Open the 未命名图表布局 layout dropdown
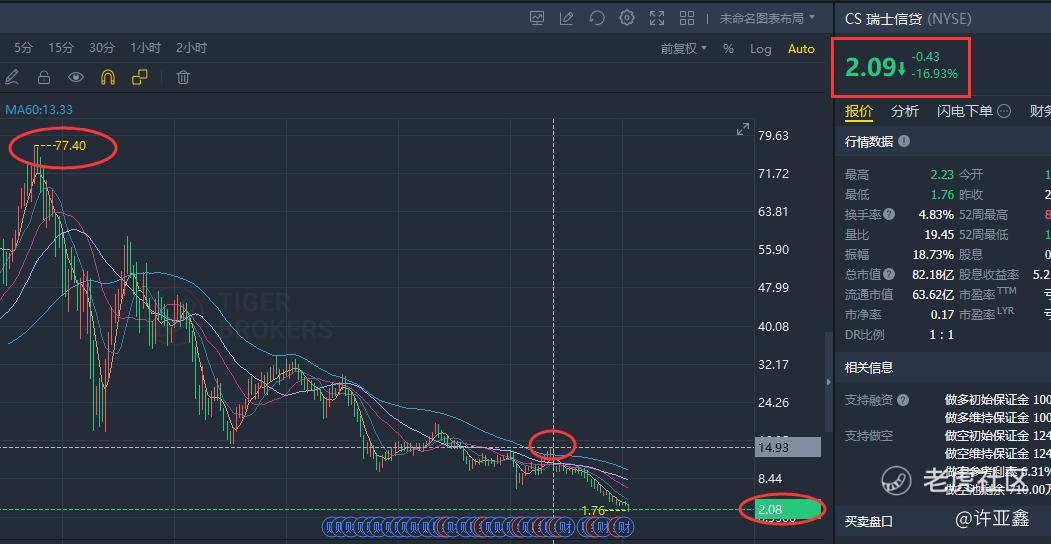Screen dimensions: 1051x544 (767, 18)
